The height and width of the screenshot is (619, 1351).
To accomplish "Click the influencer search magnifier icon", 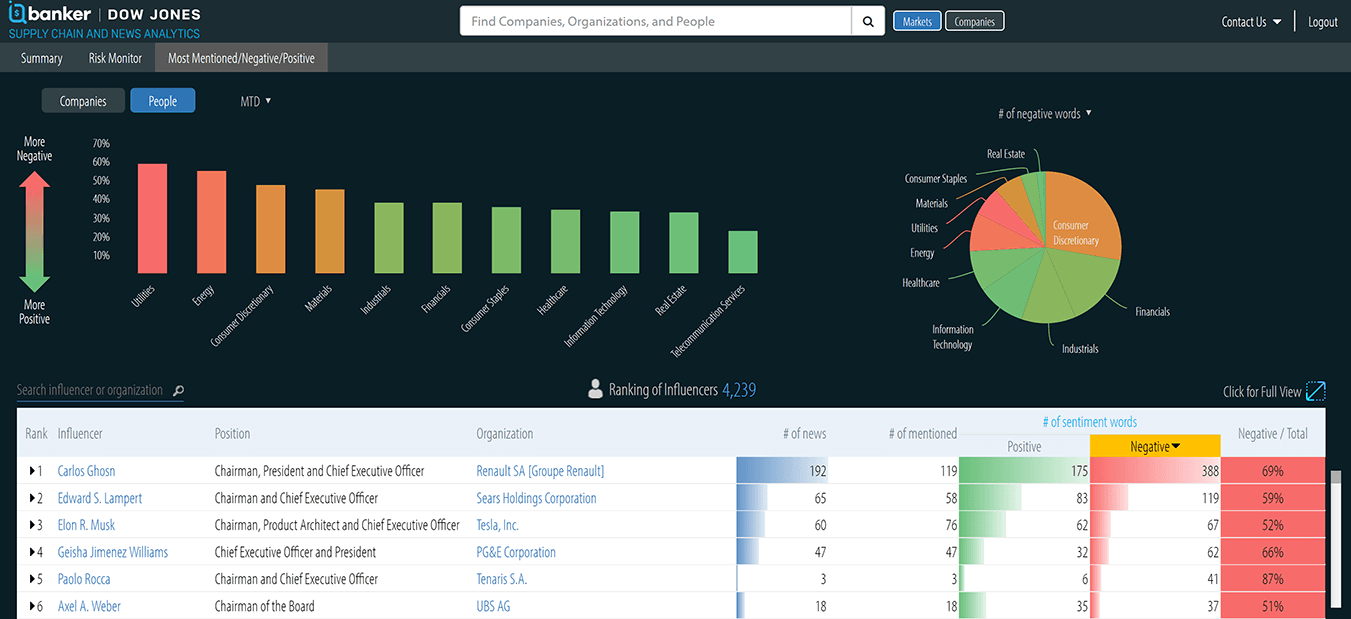I will coord(178,391).
